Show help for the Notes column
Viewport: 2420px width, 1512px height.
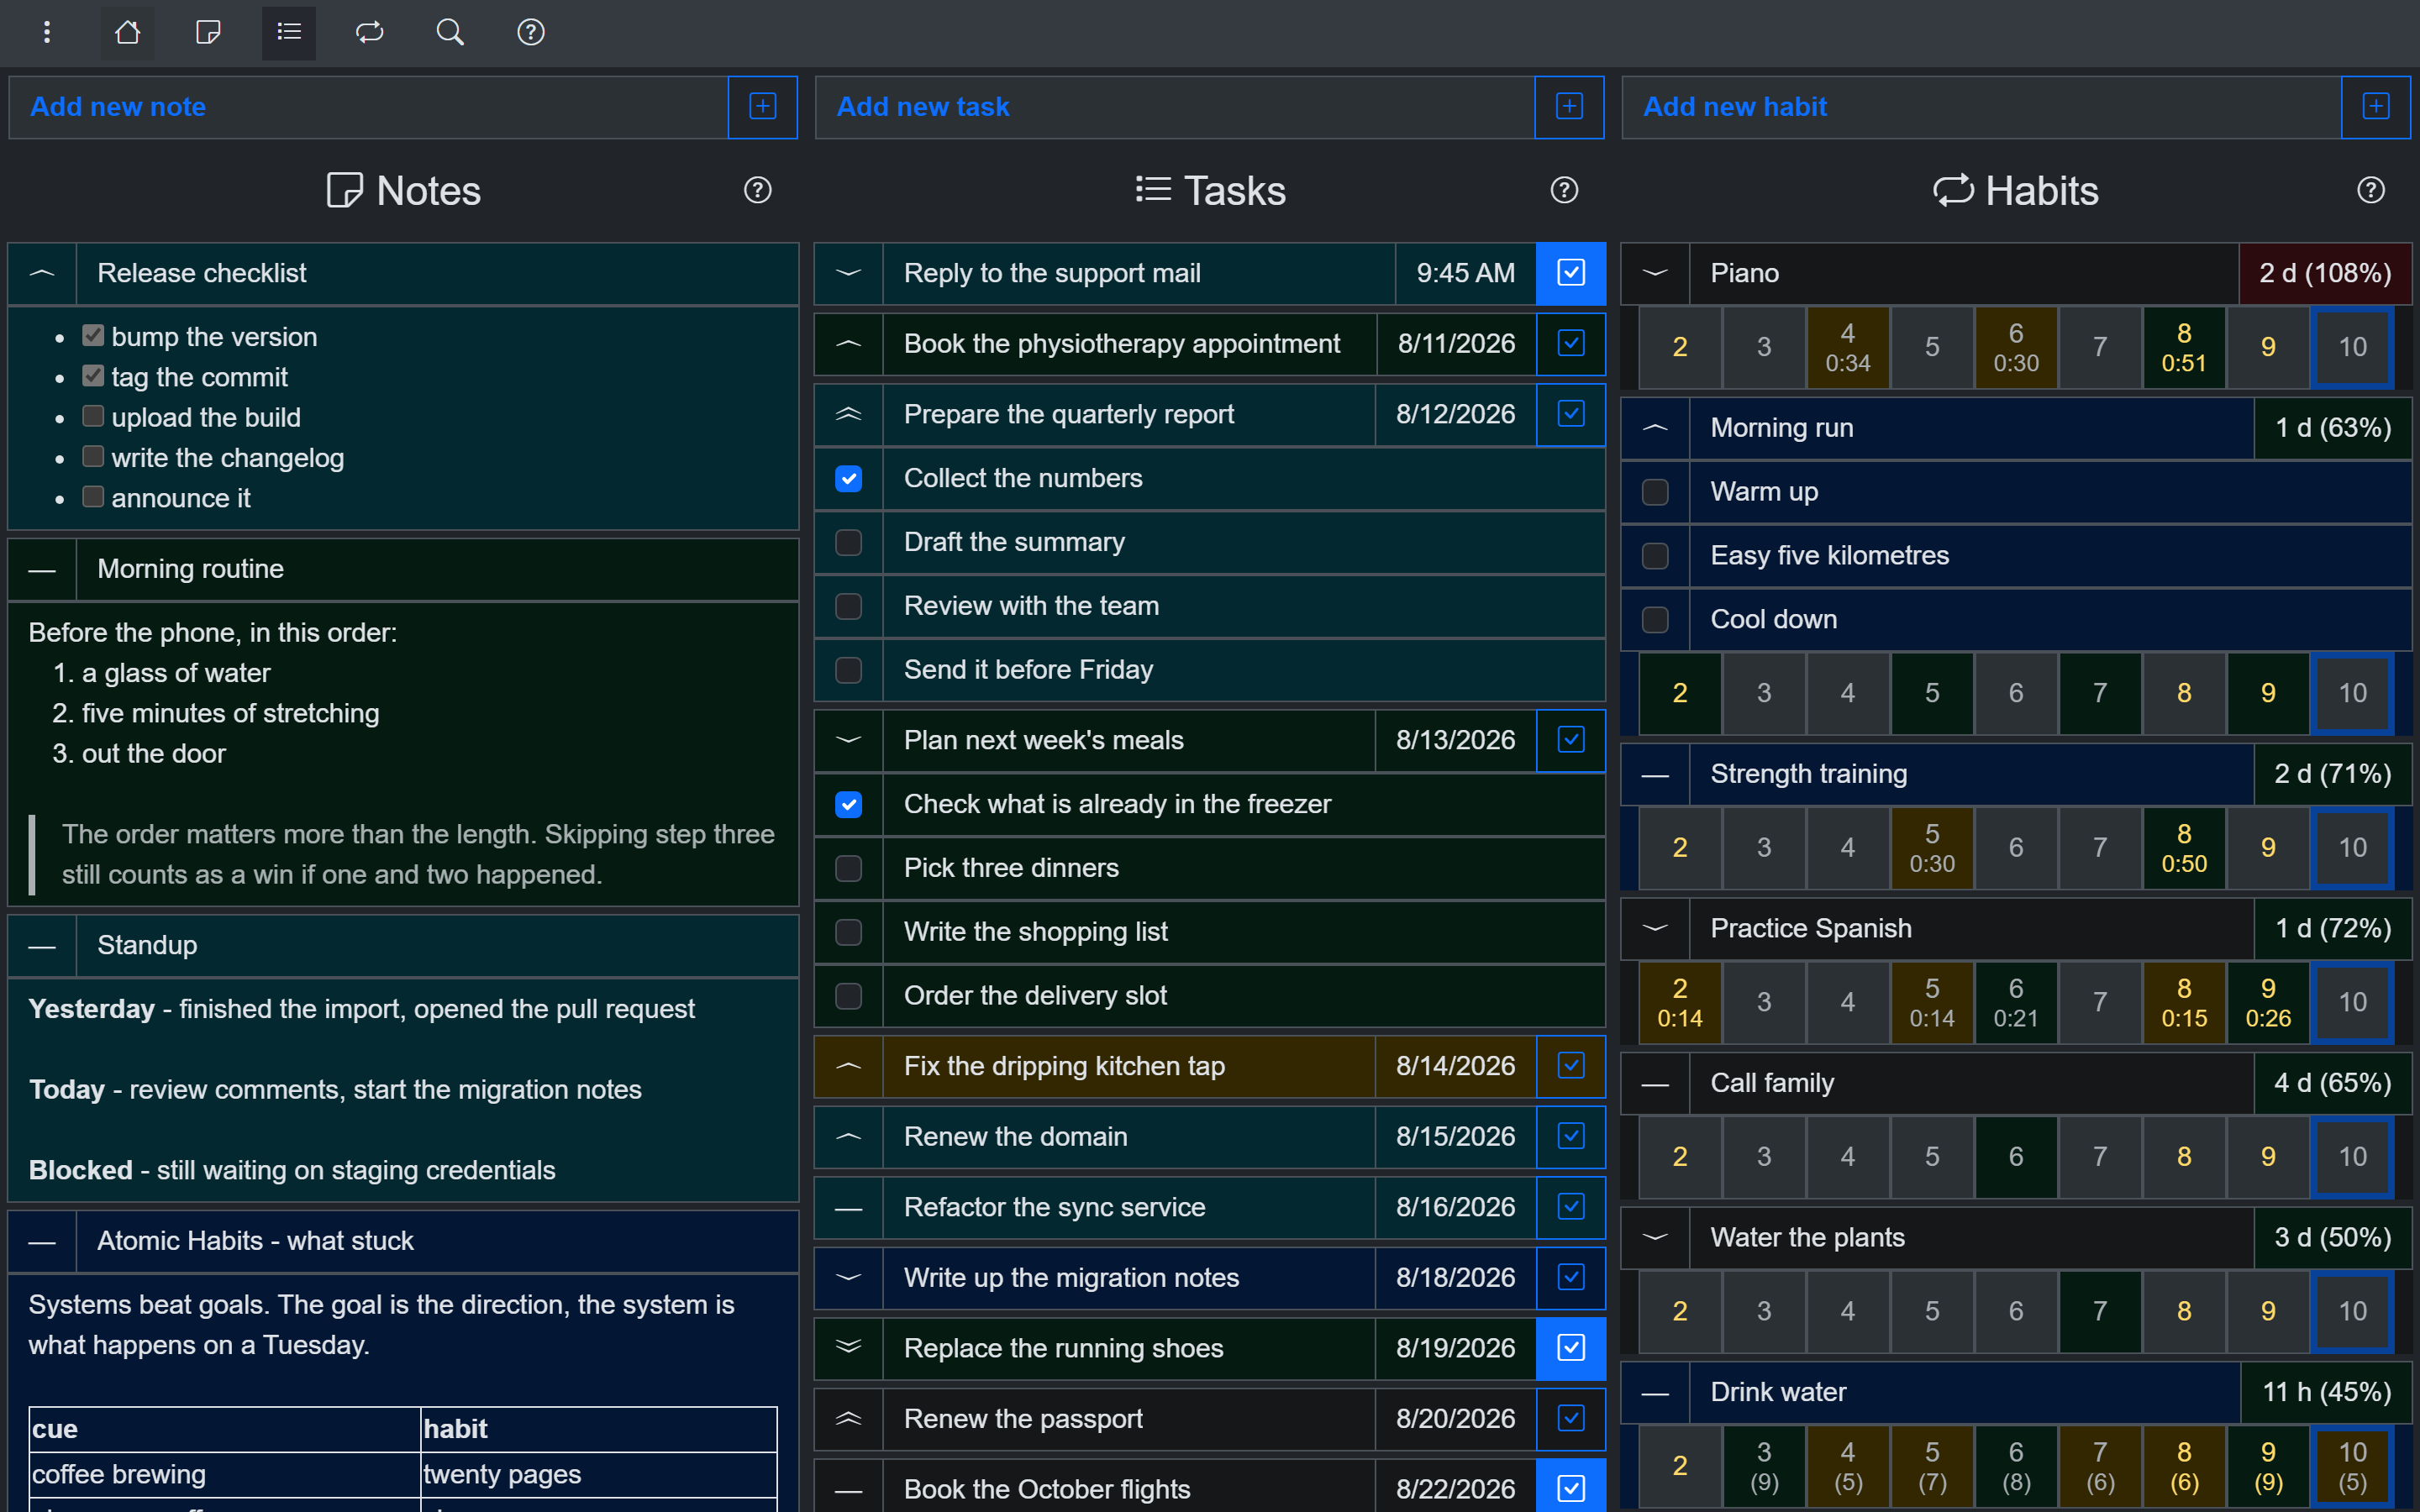tap(758, 190)
